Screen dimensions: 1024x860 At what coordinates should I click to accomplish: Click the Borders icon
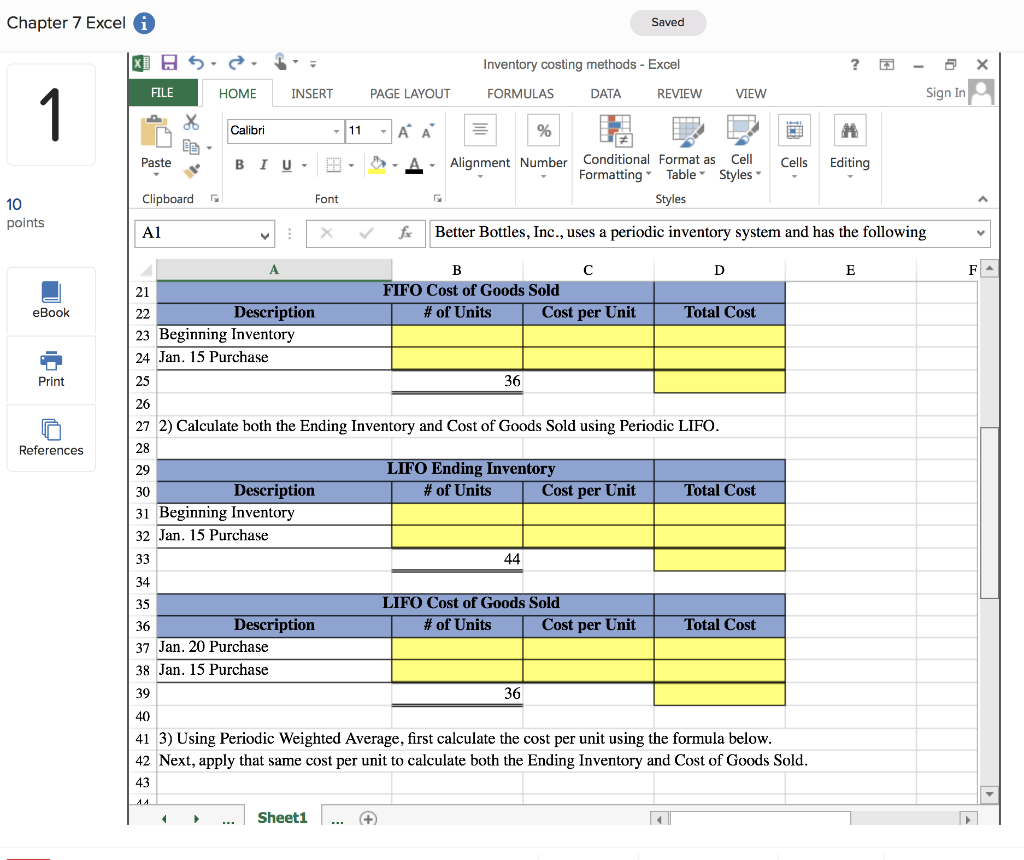(334, 165)
